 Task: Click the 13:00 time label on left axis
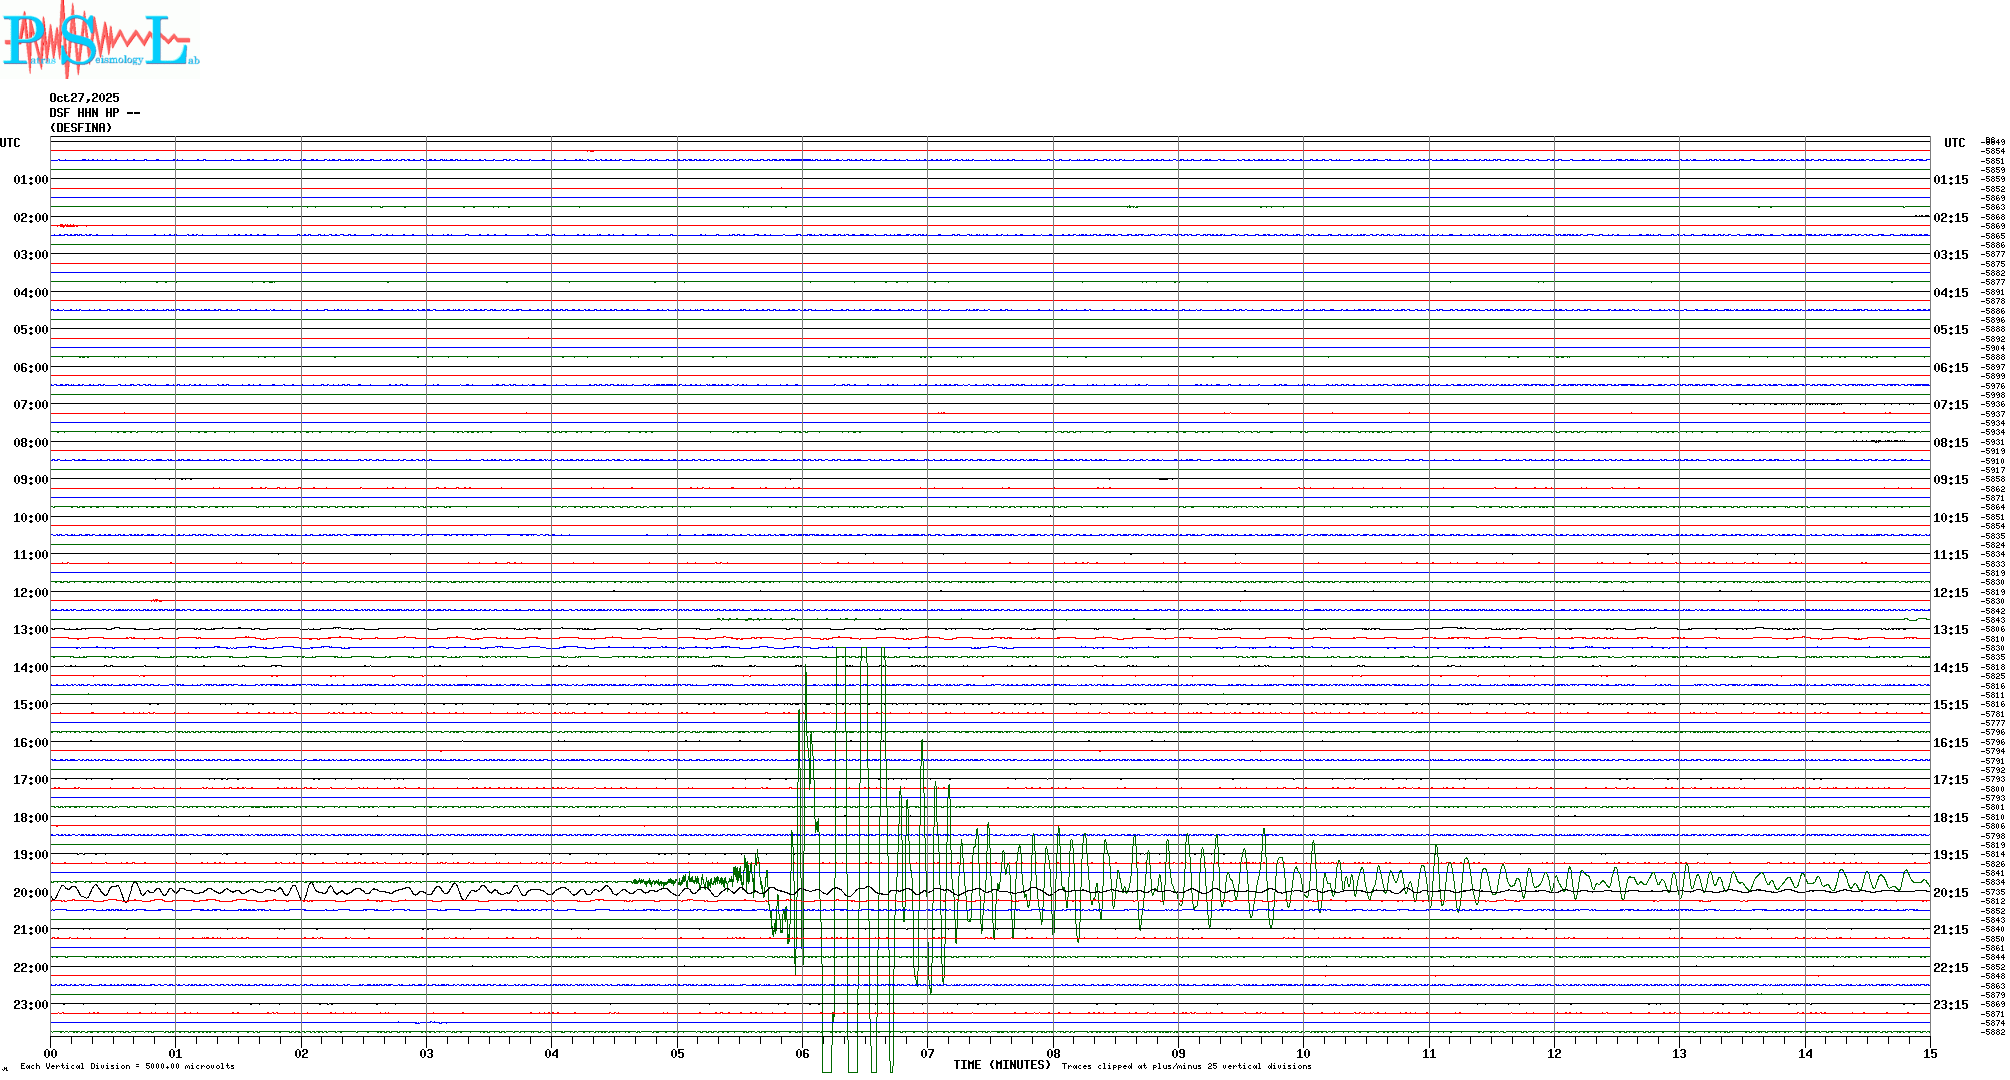click(x=30, y=630)
